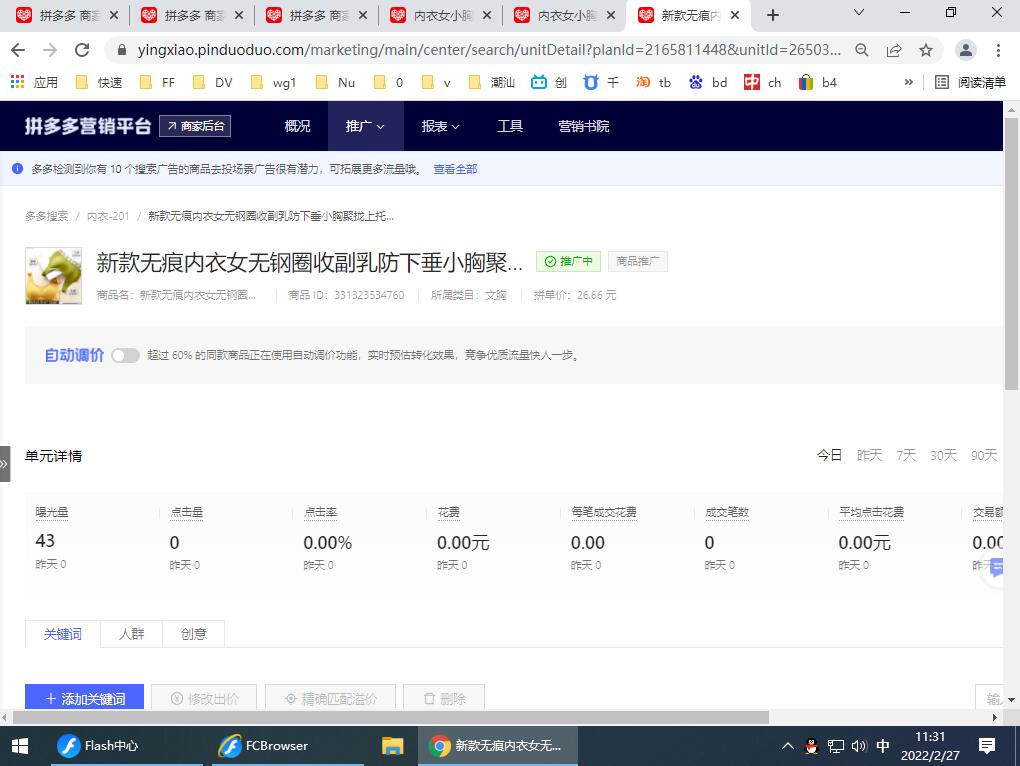
Task: View site info via the lock icon
Action: pyautogui.click(x=122, y=50)
